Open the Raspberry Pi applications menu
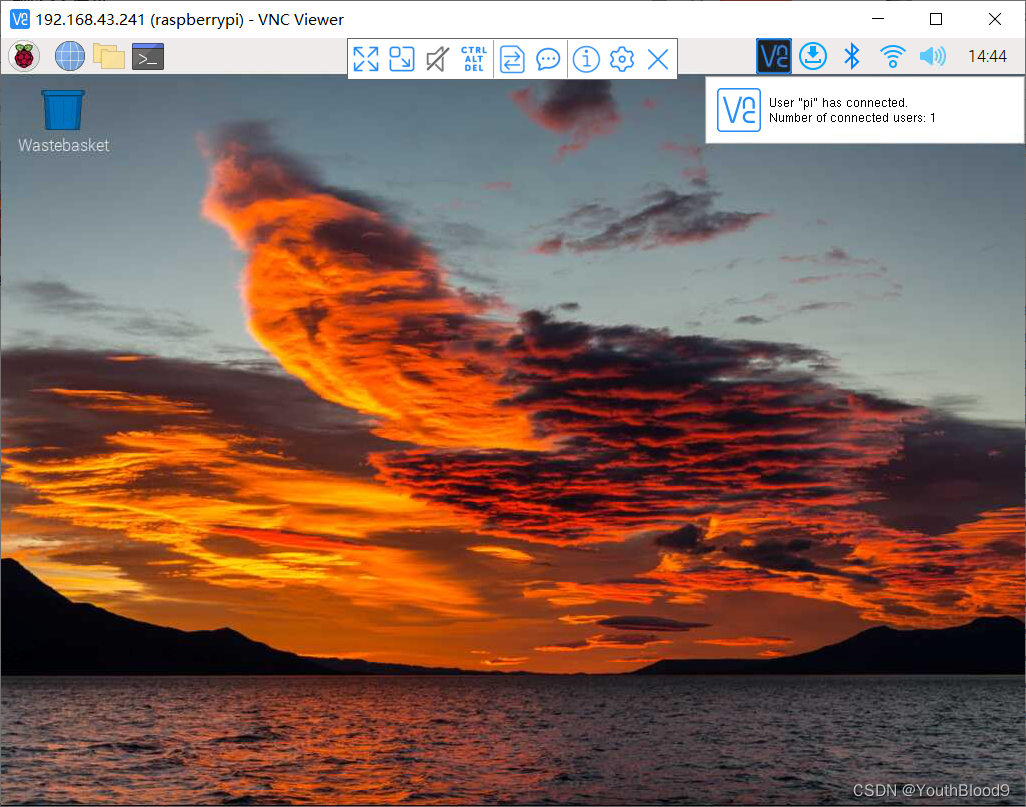This screenshot has height=807, width=1026. (24, 57)
